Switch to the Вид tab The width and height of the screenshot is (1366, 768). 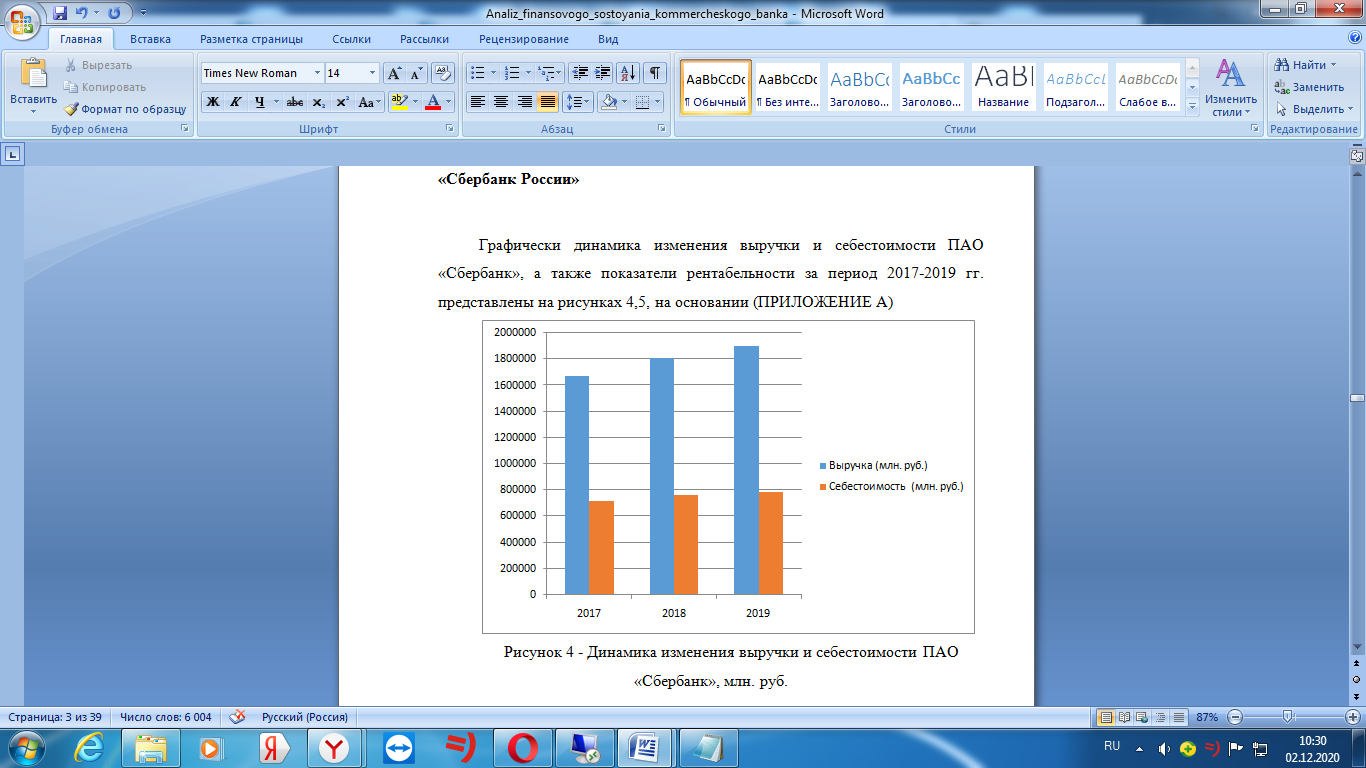click(x=608, y=39)
